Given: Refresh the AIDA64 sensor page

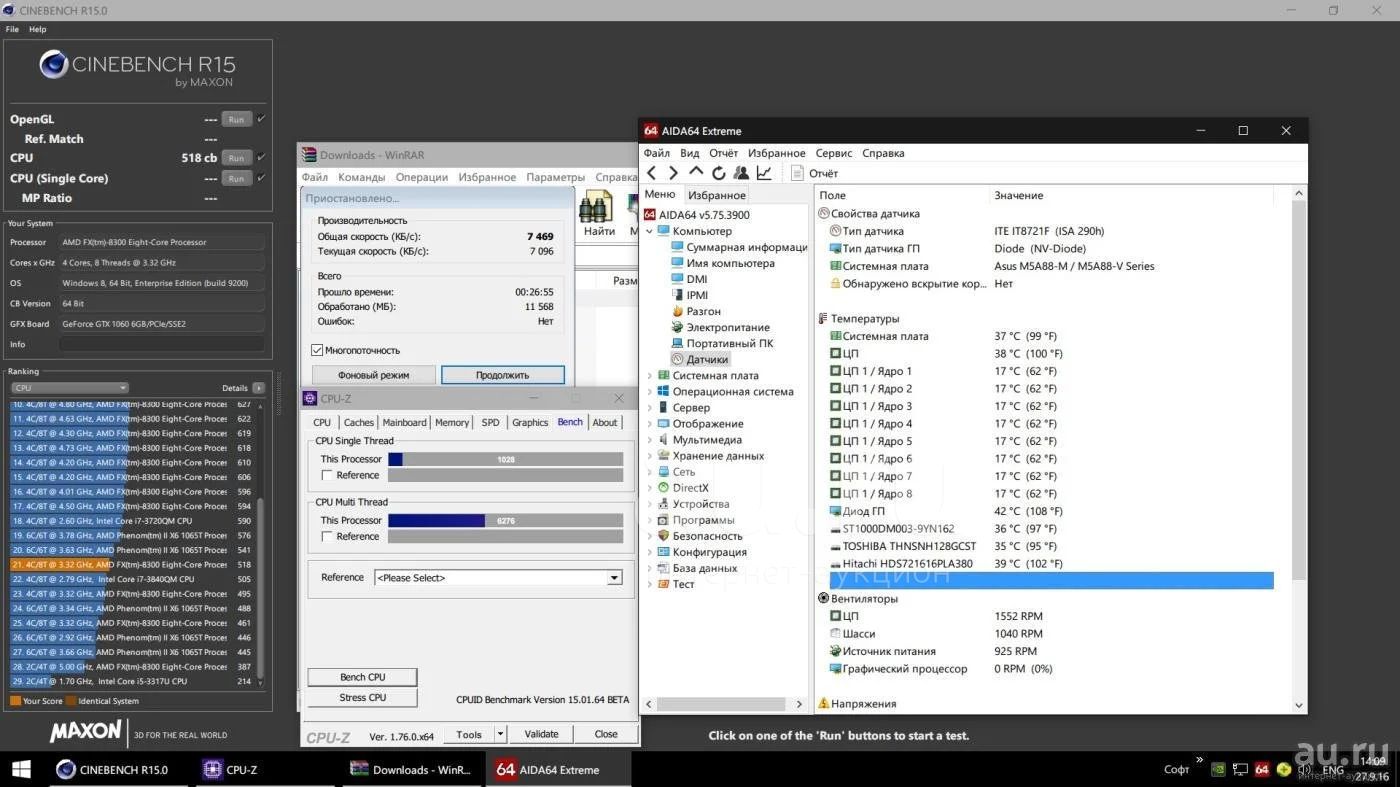Looking at the screenshot, I should (718, 173).
